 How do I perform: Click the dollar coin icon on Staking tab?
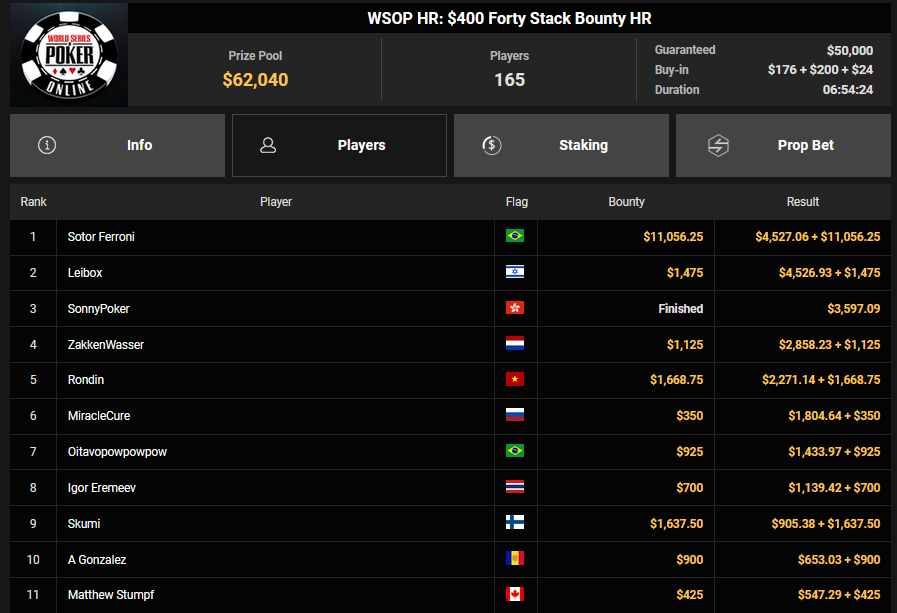491,145
